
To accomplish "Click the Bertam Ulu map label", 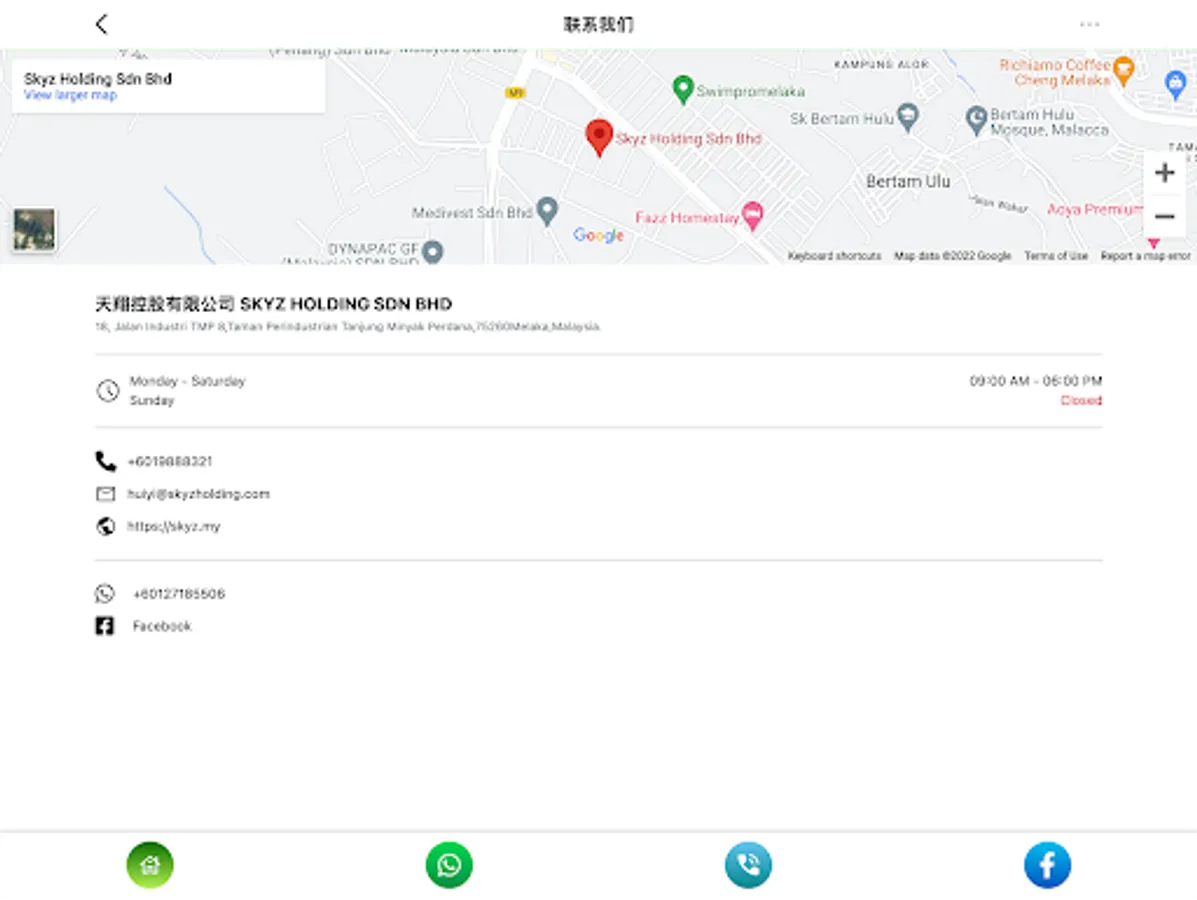I will [908, 182].
